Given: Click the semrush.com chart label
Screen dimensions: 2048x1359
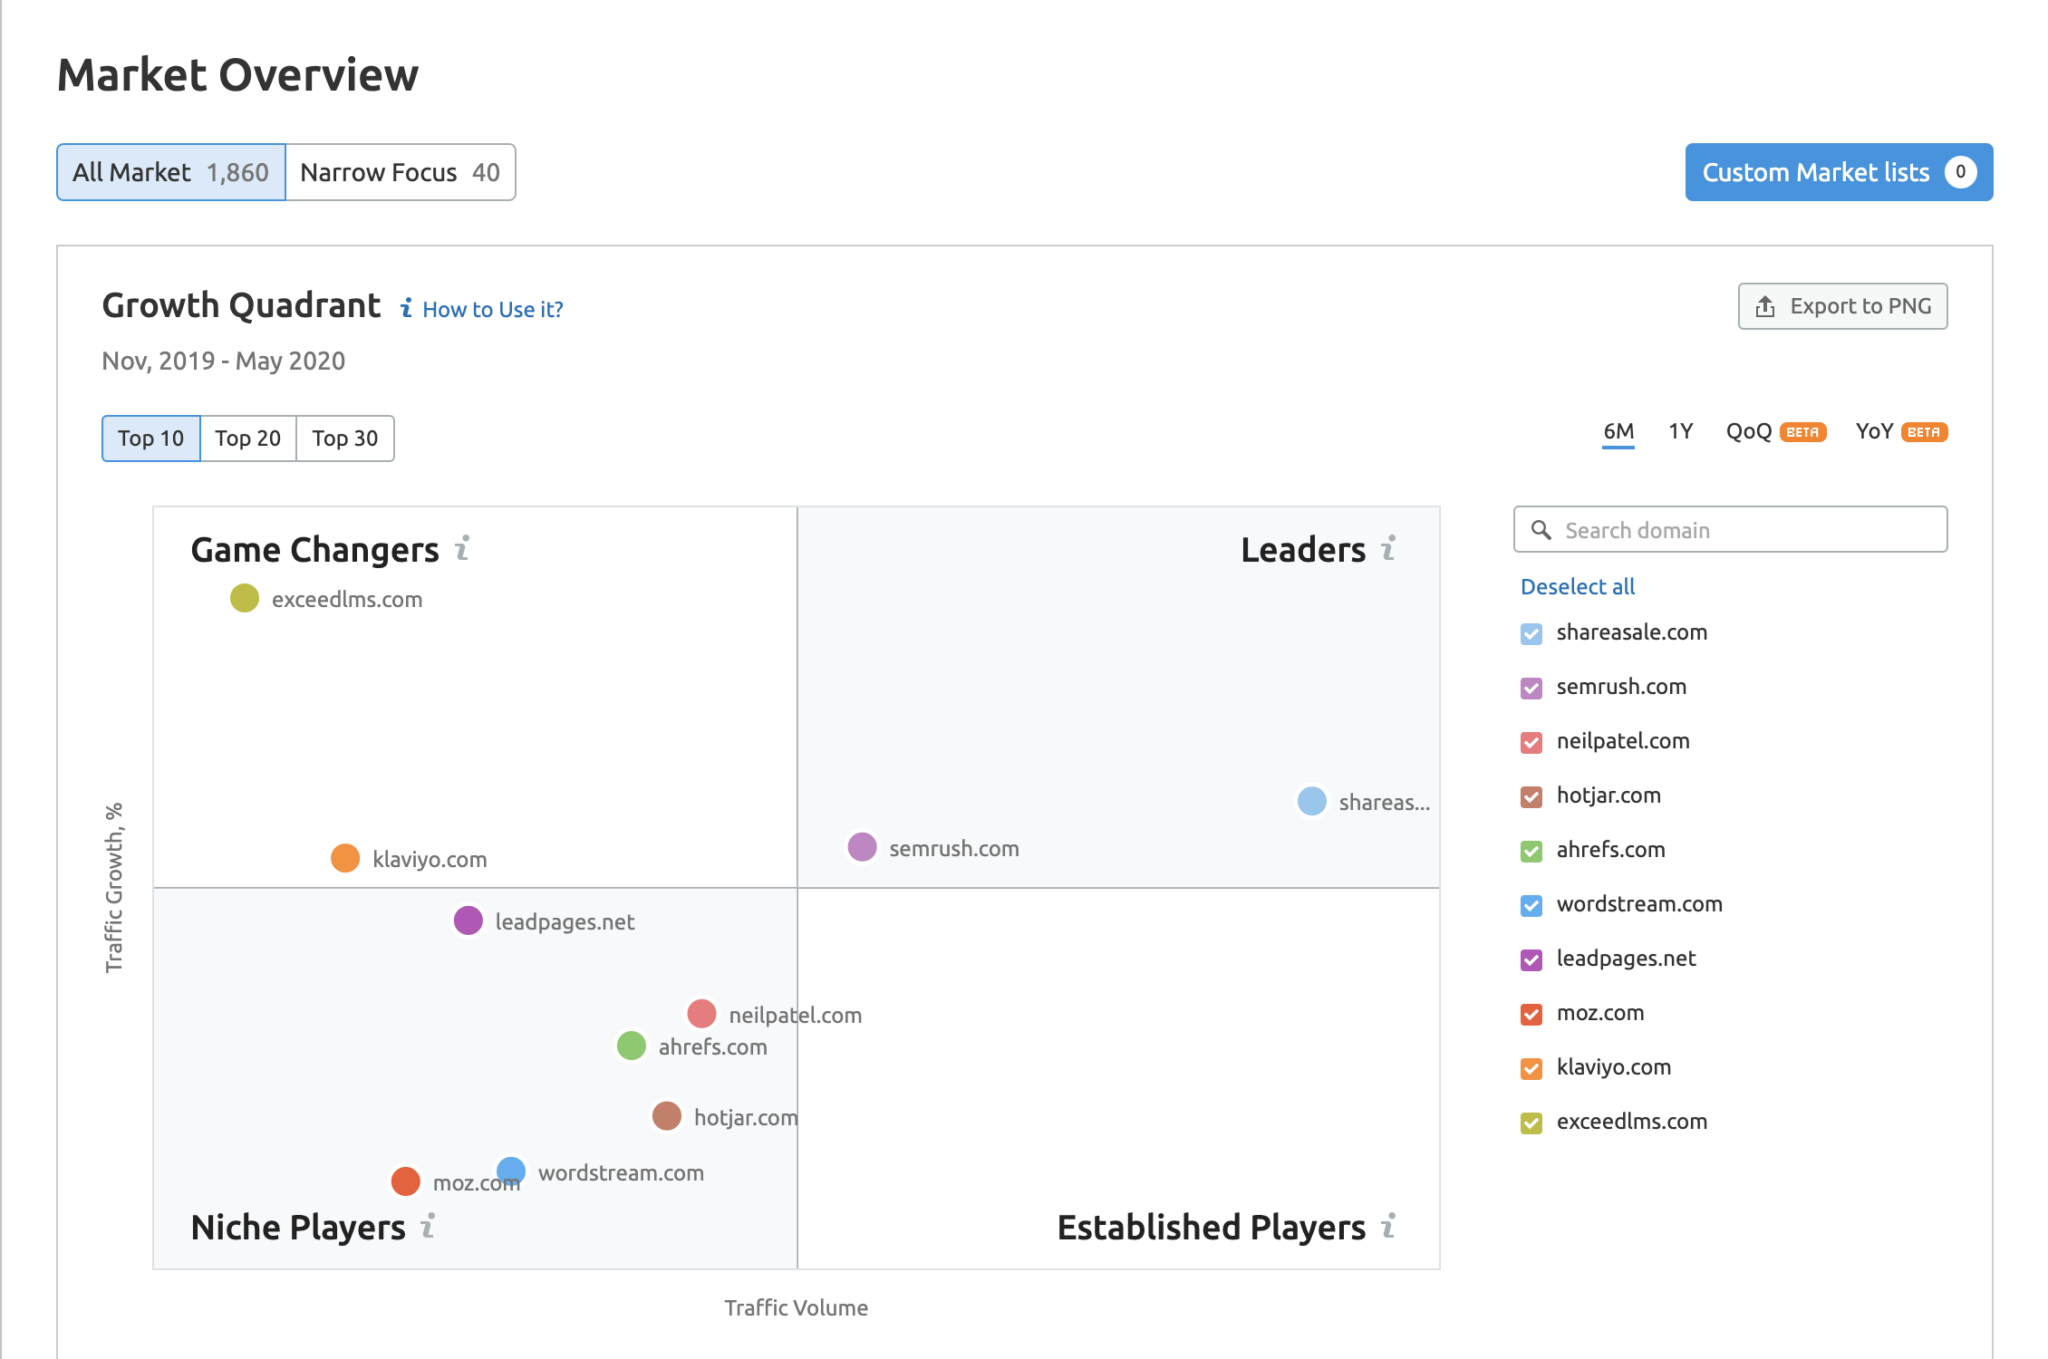Looking at the screenshot, I should 954,848.
